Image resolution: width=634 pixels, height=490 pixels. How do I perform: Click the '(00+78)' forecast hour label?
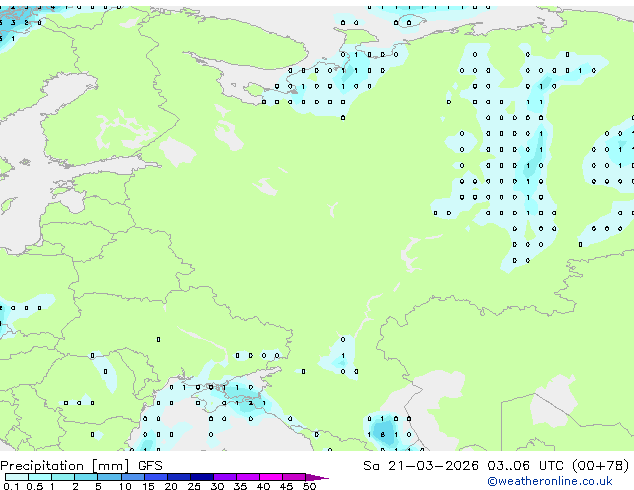pos(601,466)
